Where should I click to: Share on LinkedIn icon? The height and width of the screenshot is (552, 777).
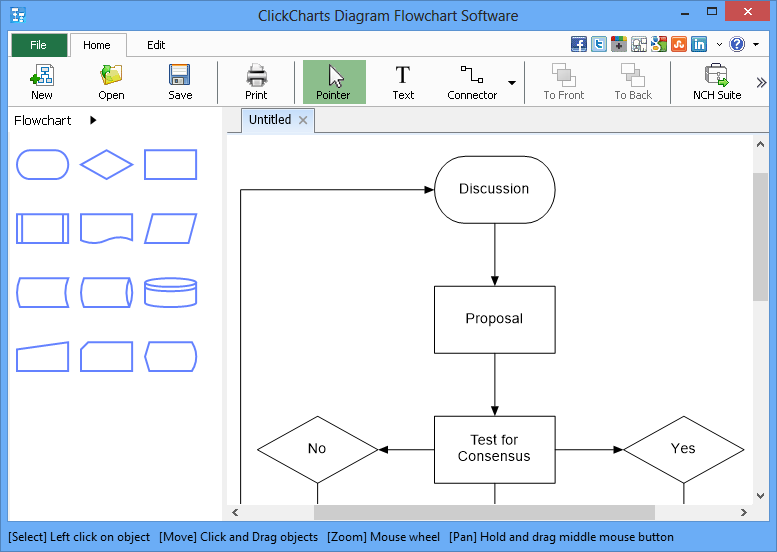[x=699, y=44]
